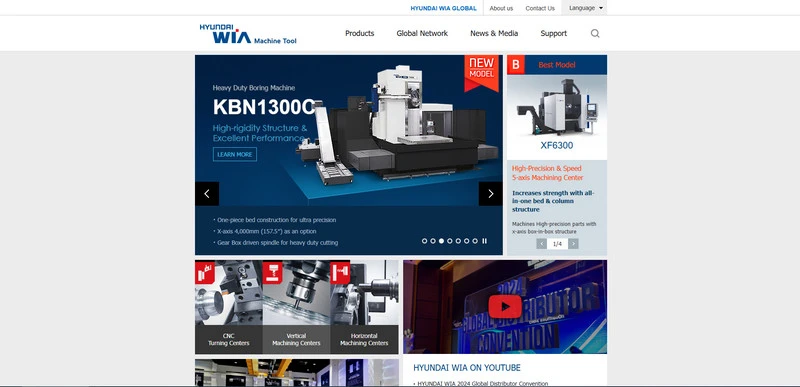
Task: Open Horizontal Machining Centers category
Action: coord(364,340)
